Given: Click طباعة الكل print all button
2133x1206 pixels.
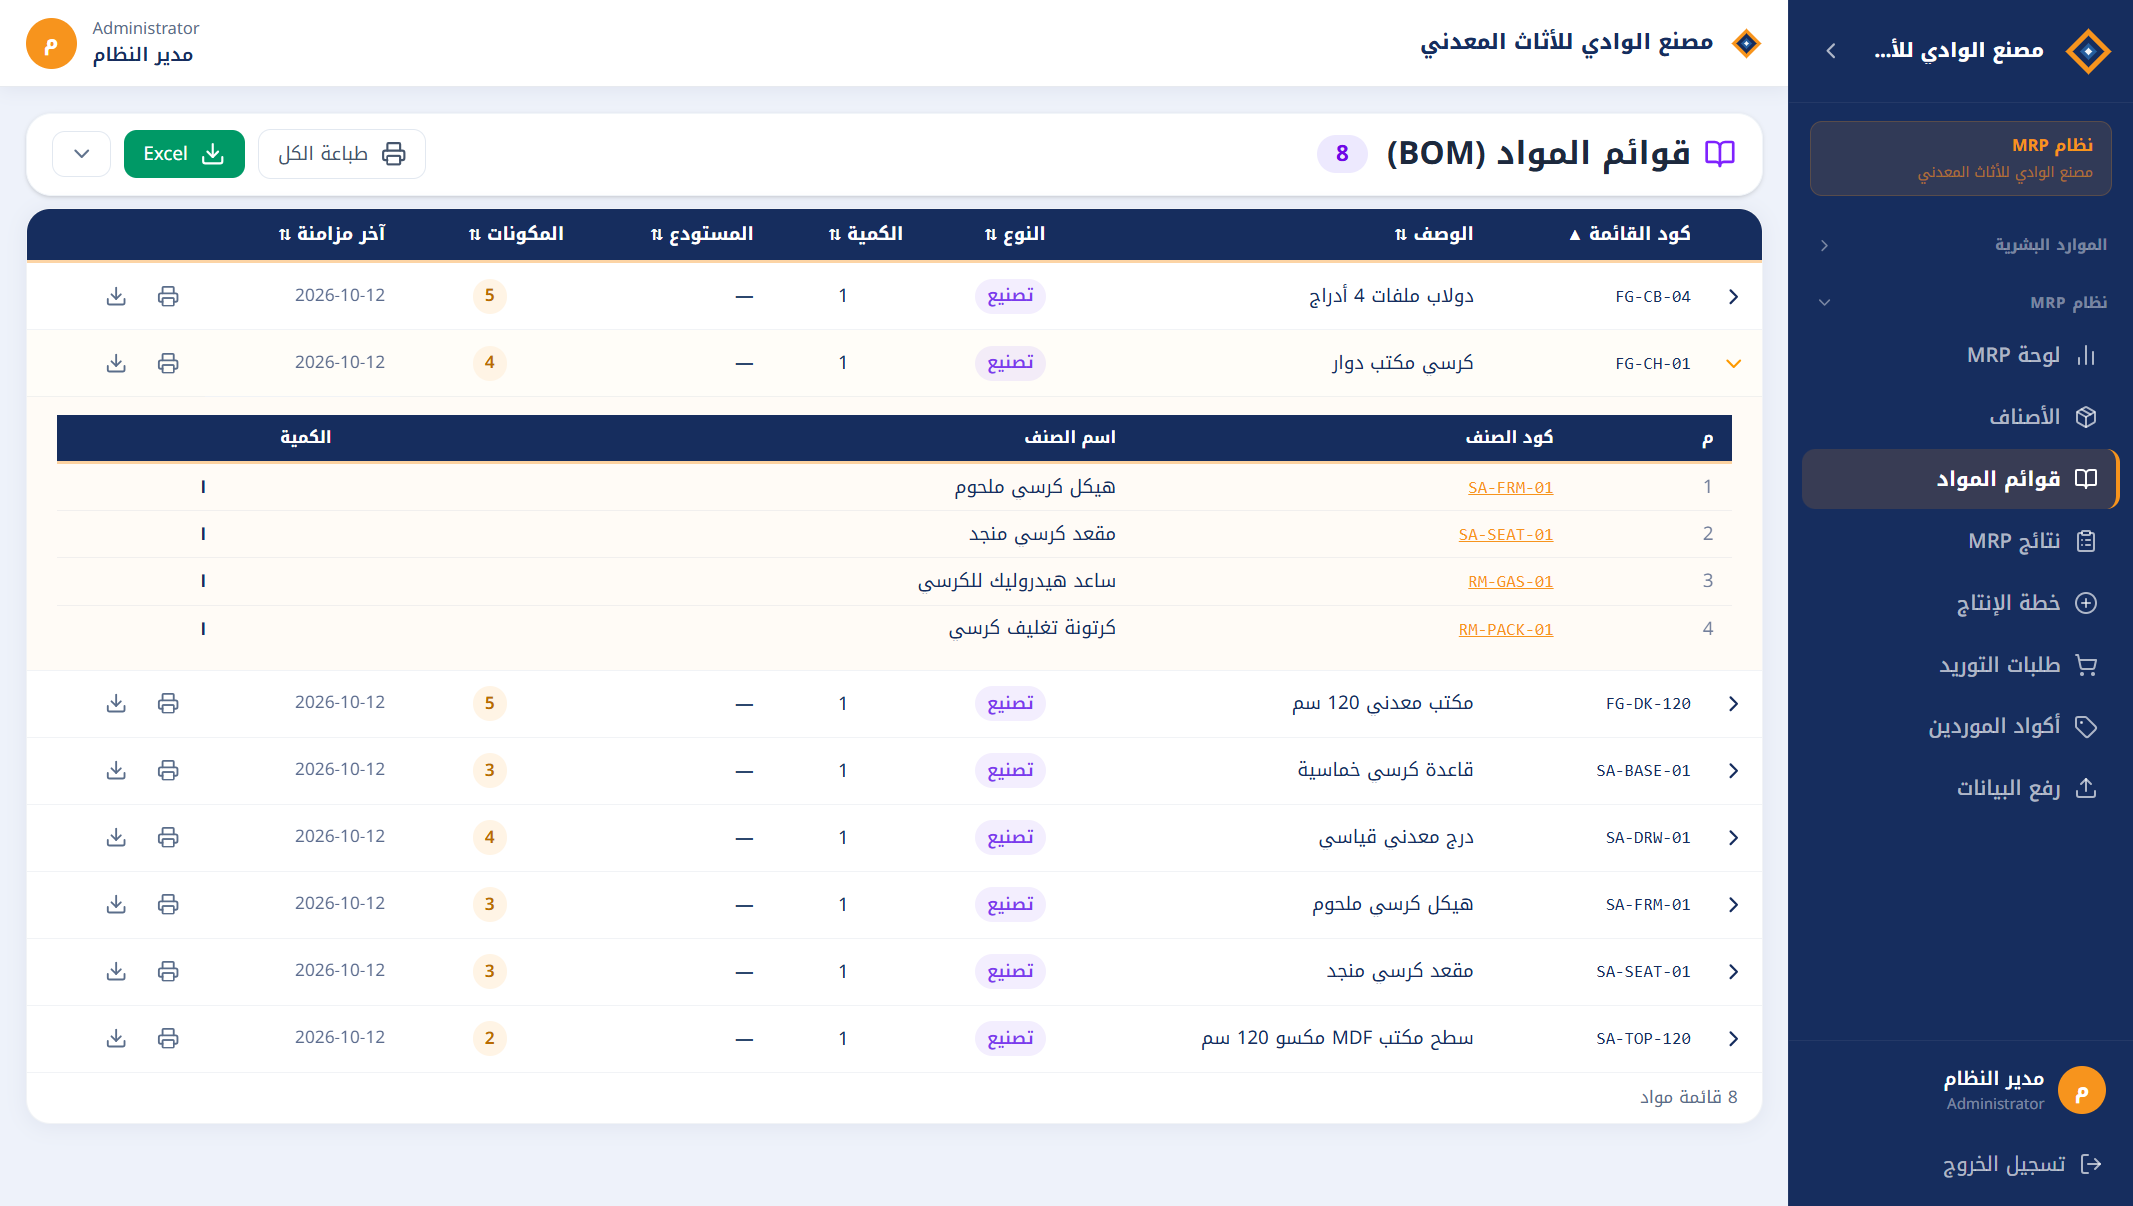Looking at the screenshot, I should (342, 154).
